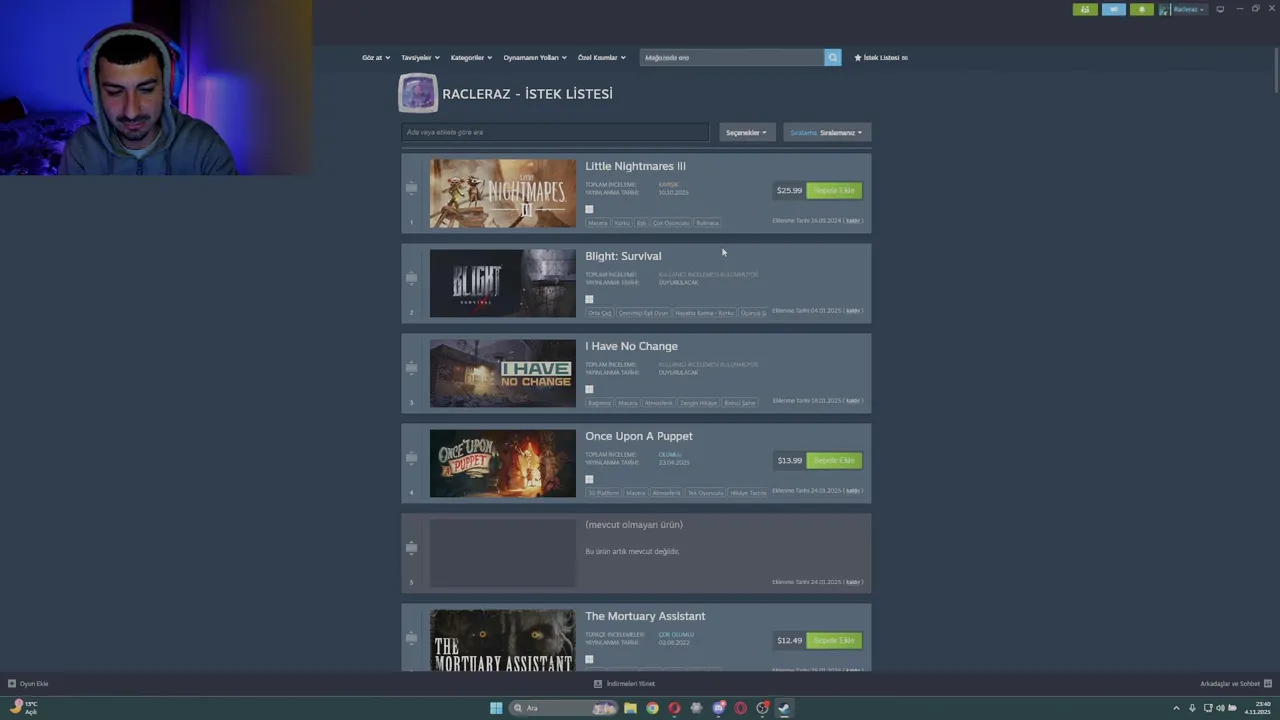The width and height of the screenshot is (1280, 720).
Task: Click the reorder handle for The Mortuary Assistant
Action: [x=411, y=638]
